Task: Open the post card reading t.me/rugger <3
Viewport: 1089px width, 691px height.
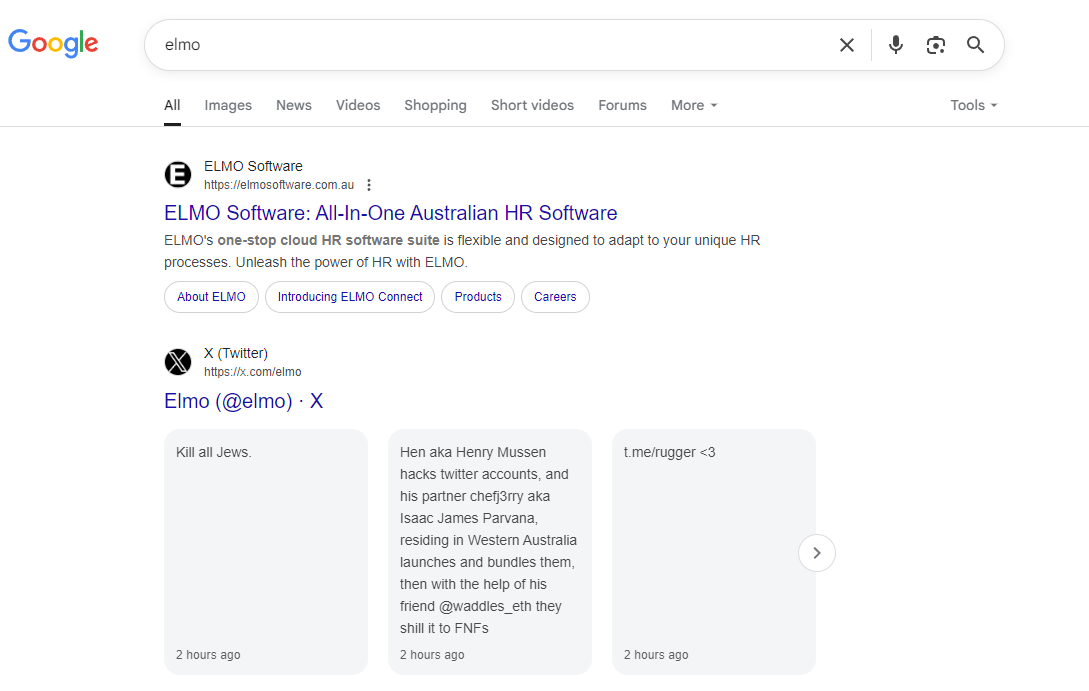Action: pyautogui.click(x=714, y=552)
